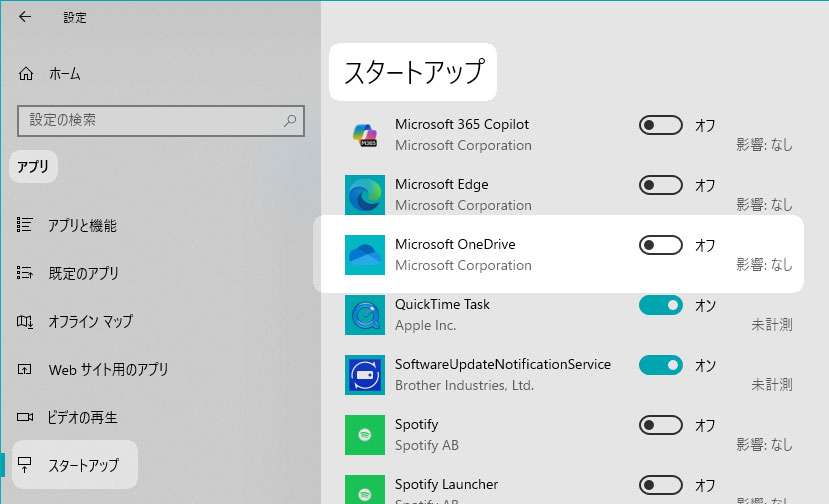Click the 設定の検索 search field
This screenshot has width=829, height=504.
(x=150, y=120)
